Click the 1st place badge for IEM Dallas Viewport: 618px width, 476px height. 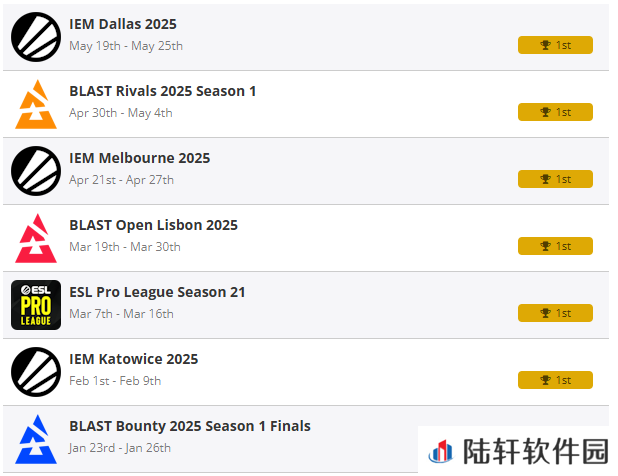click(x=555, y=45)
